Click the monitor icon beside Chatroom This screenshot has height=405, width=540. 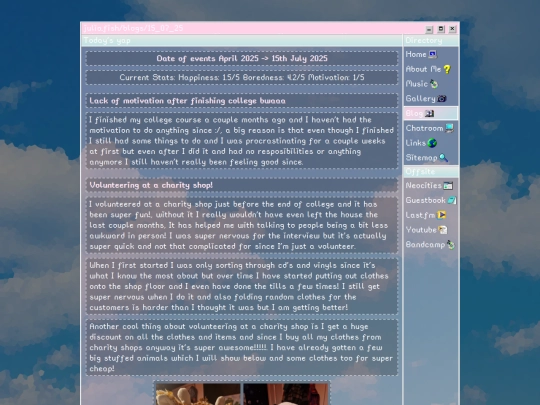click(x=449, y=128)
